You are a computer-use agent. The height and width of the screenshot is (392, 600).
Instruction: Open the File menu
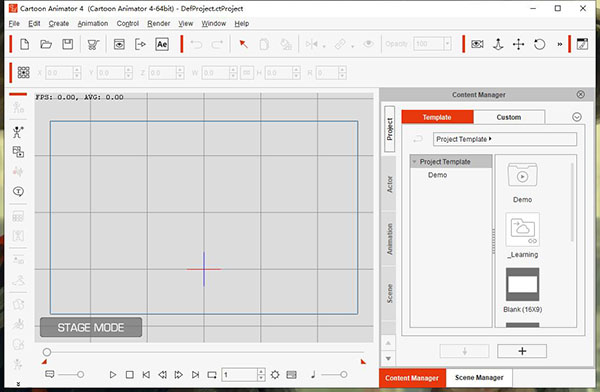(x=14, y=23)
